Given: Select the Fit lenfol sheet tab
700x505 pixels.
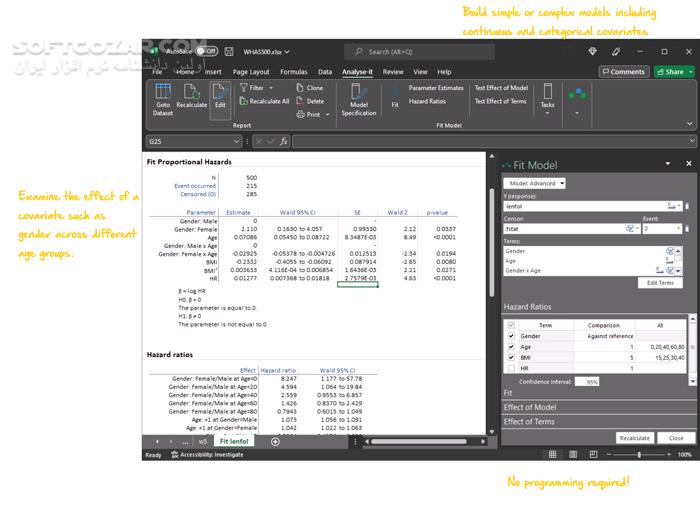Looking at the screenshot, I should click(234, 441).
